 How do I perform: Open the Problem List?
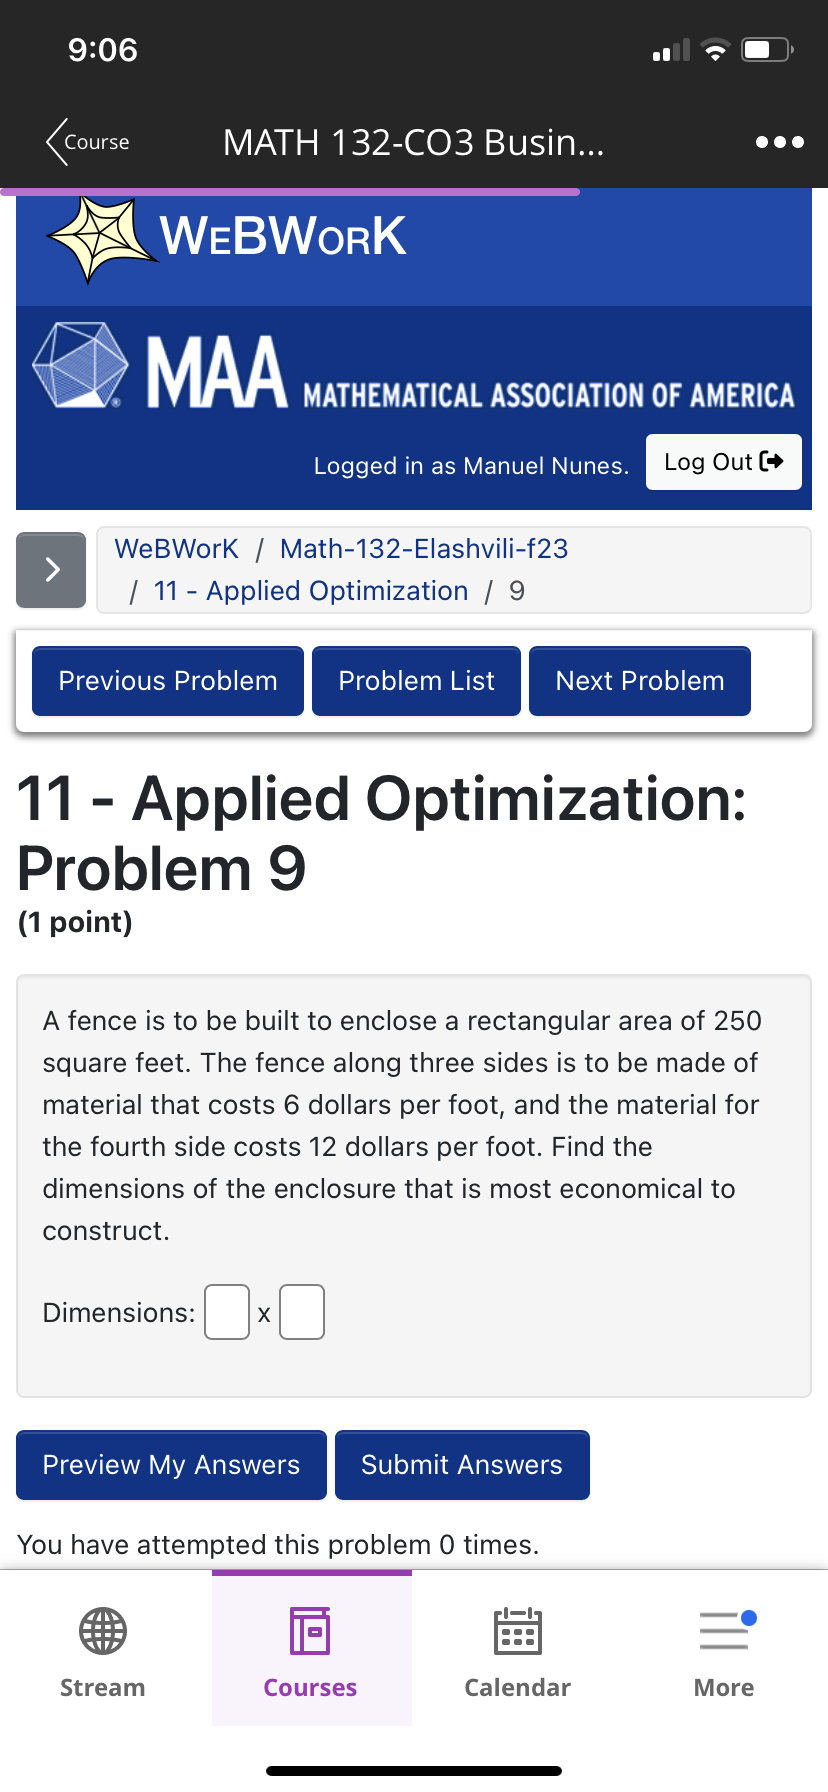pos(416,681)
